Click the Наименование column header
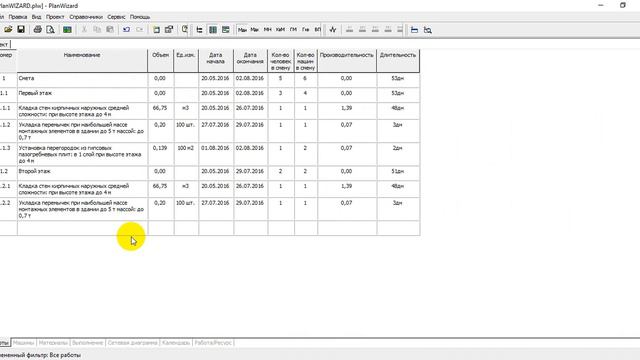 82,61
